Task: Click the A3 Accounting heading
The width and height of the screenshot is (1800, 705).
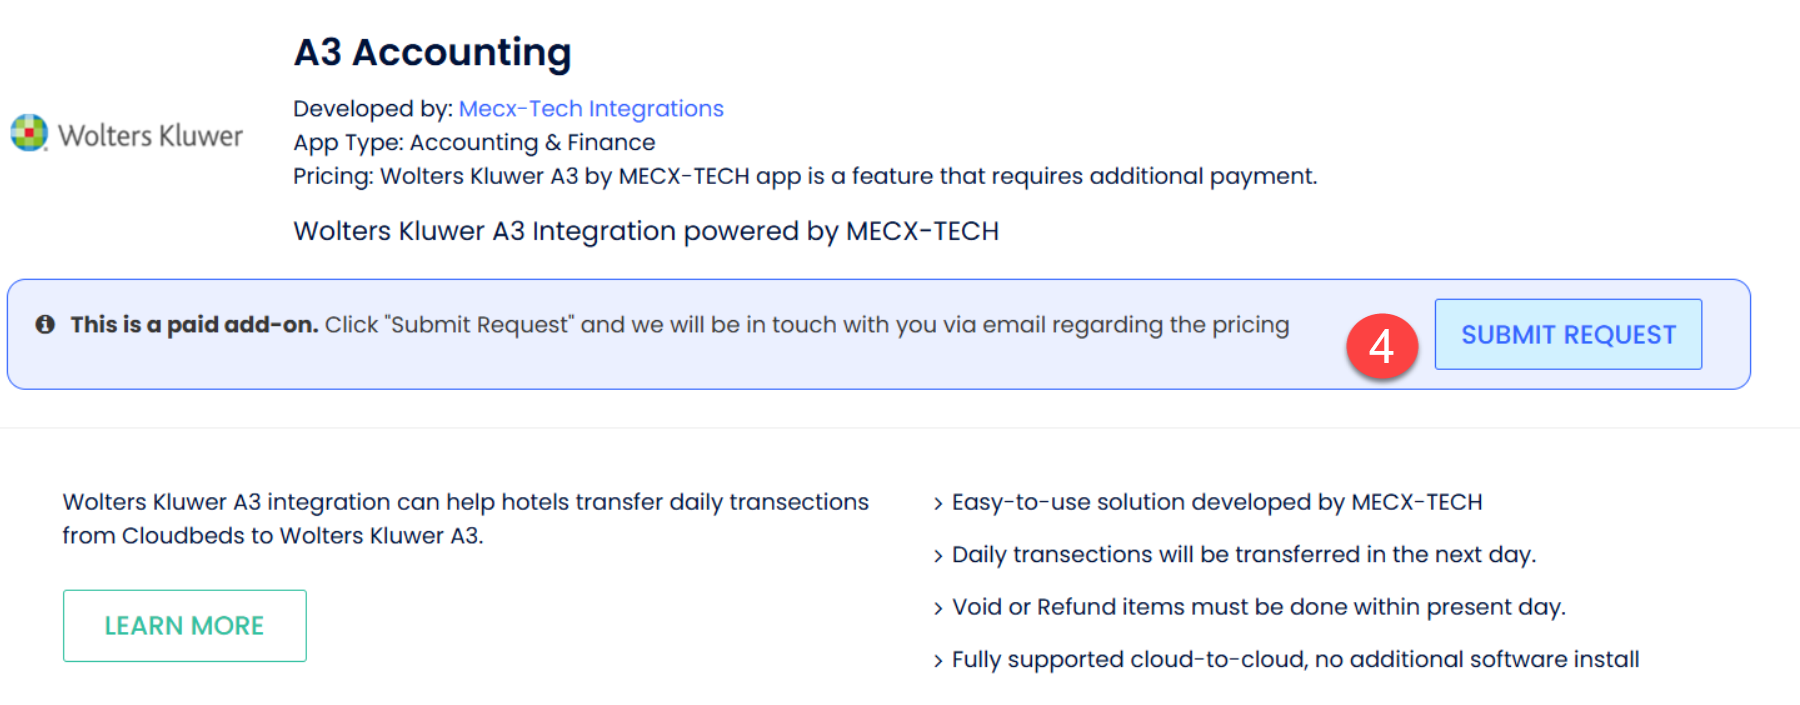Action: (x=432, y=52)
